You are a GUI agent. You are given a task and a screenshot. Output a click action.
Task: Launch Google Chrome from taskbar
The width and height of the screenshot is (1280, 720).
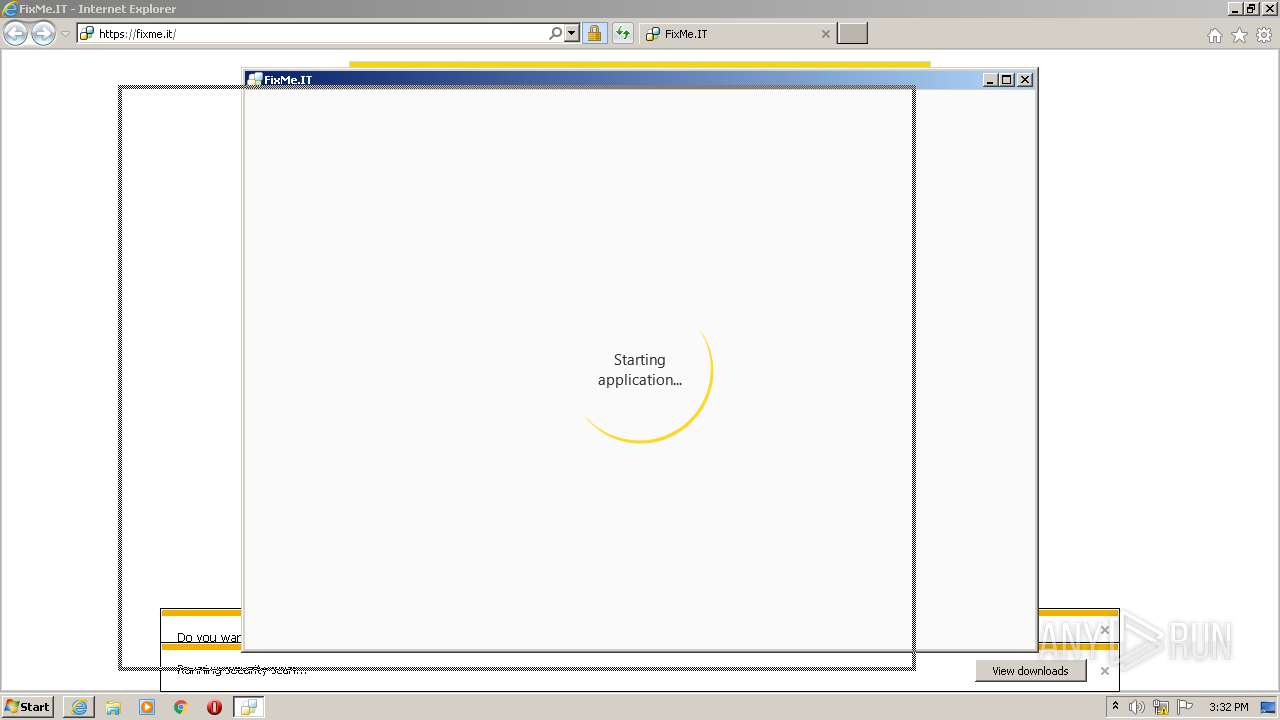tap(181, 707)
